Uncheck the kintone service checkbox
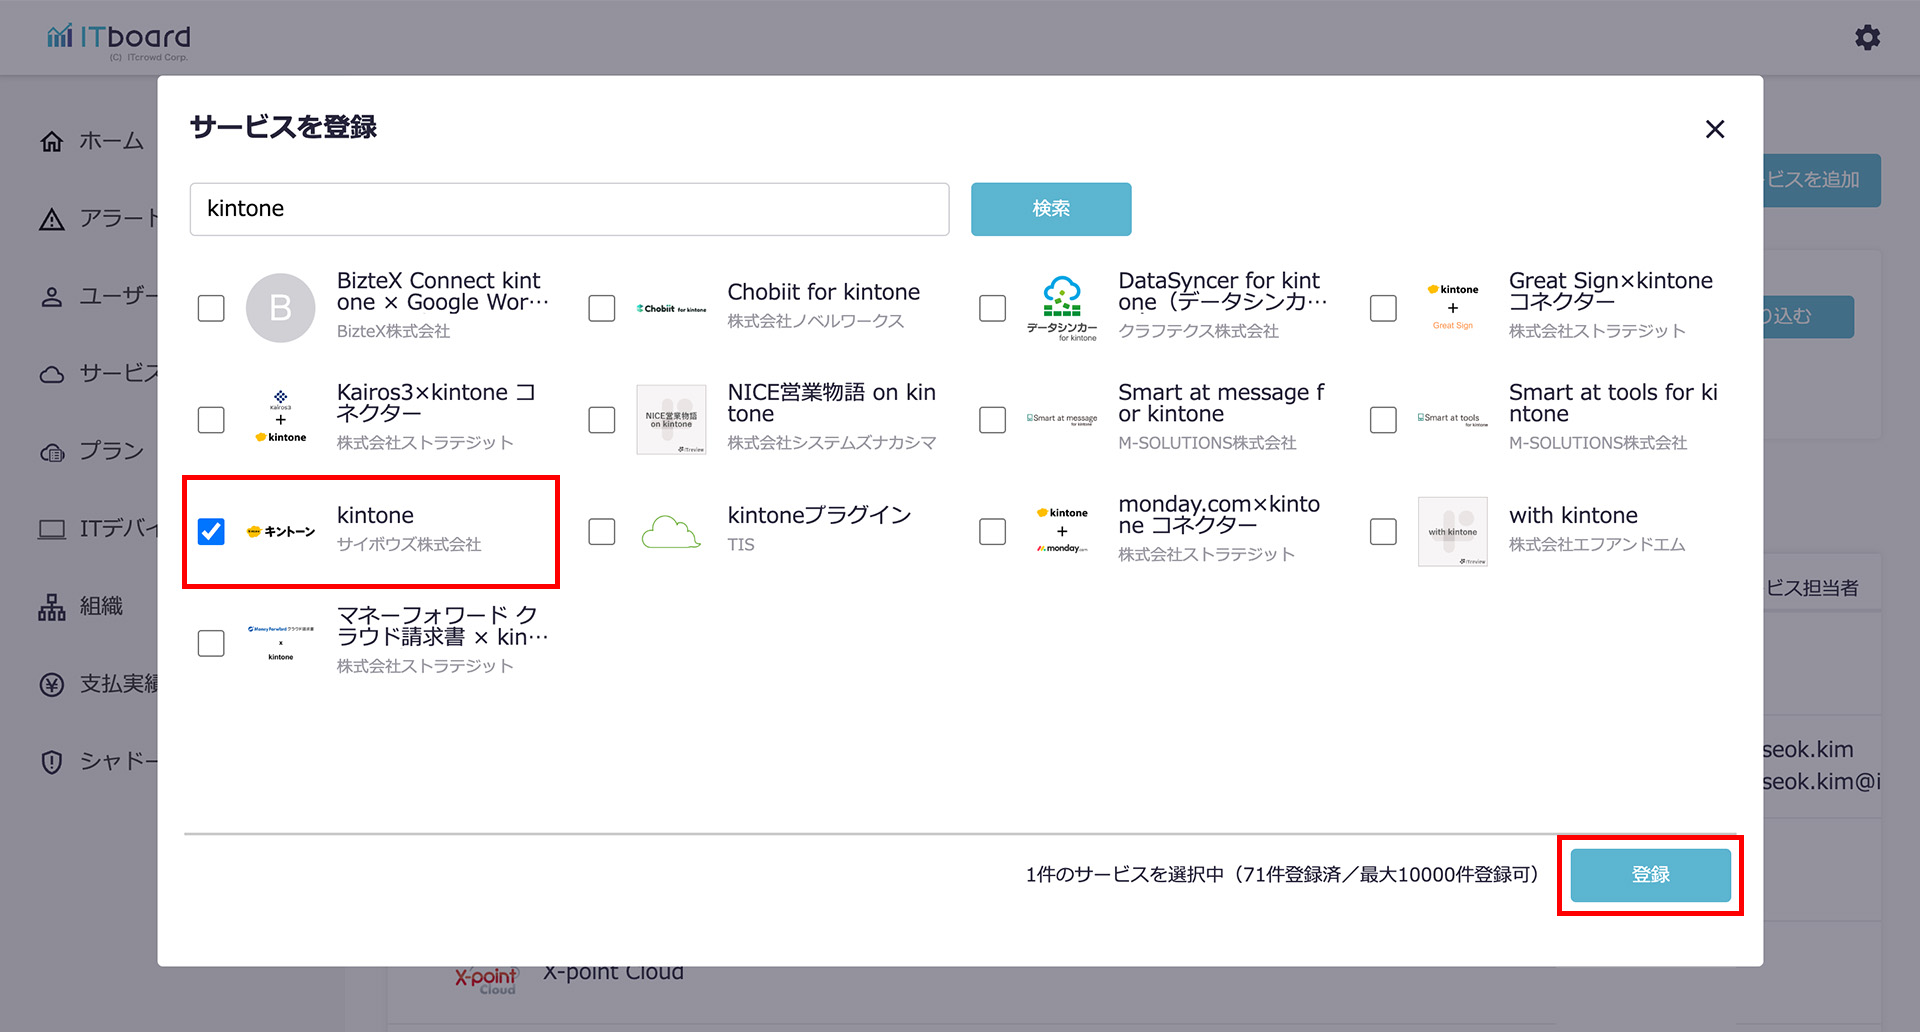 (211, 532)
